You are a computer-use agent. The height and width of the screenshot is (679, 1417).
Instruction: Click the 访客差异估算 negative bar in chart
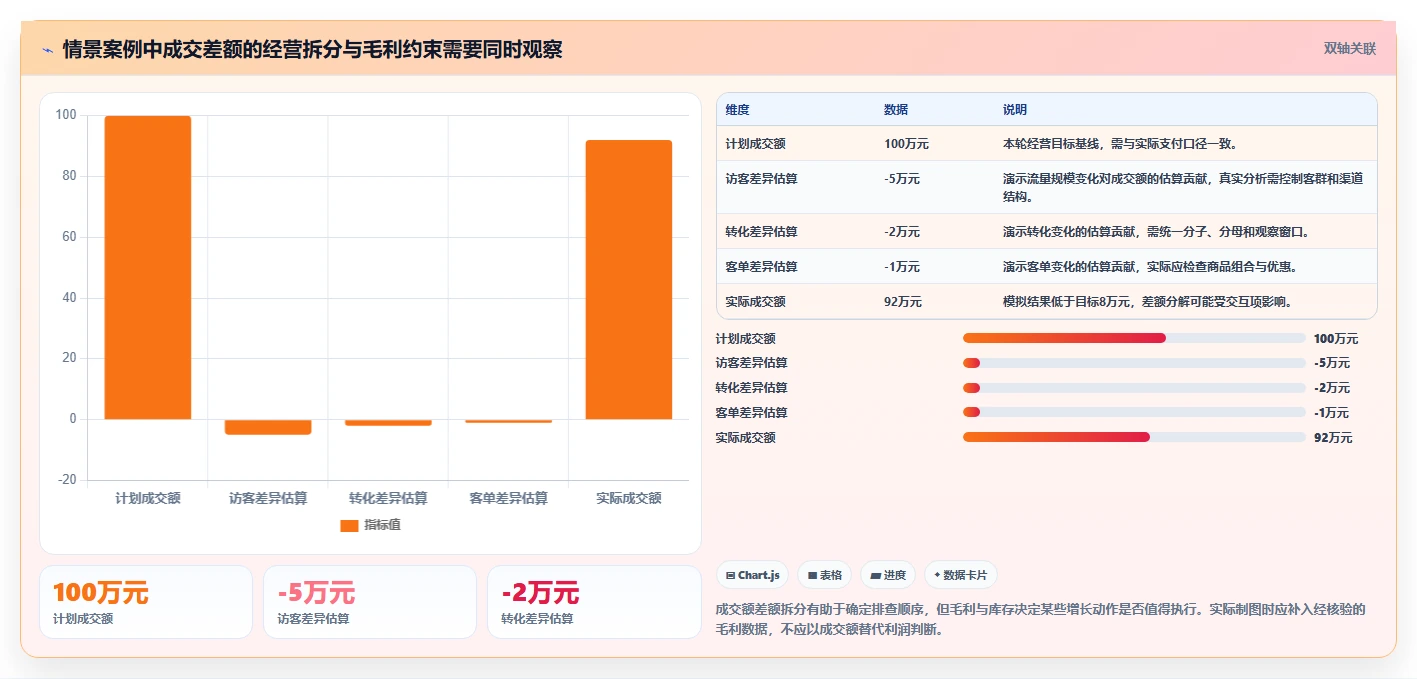click(x=268, y=427)
